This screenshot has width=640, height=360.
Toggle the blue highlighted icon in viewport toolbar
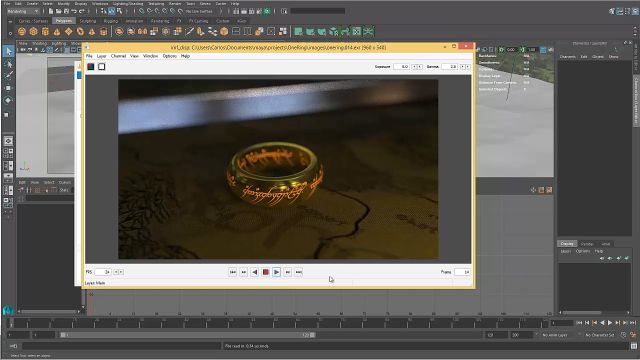[543, 50]
